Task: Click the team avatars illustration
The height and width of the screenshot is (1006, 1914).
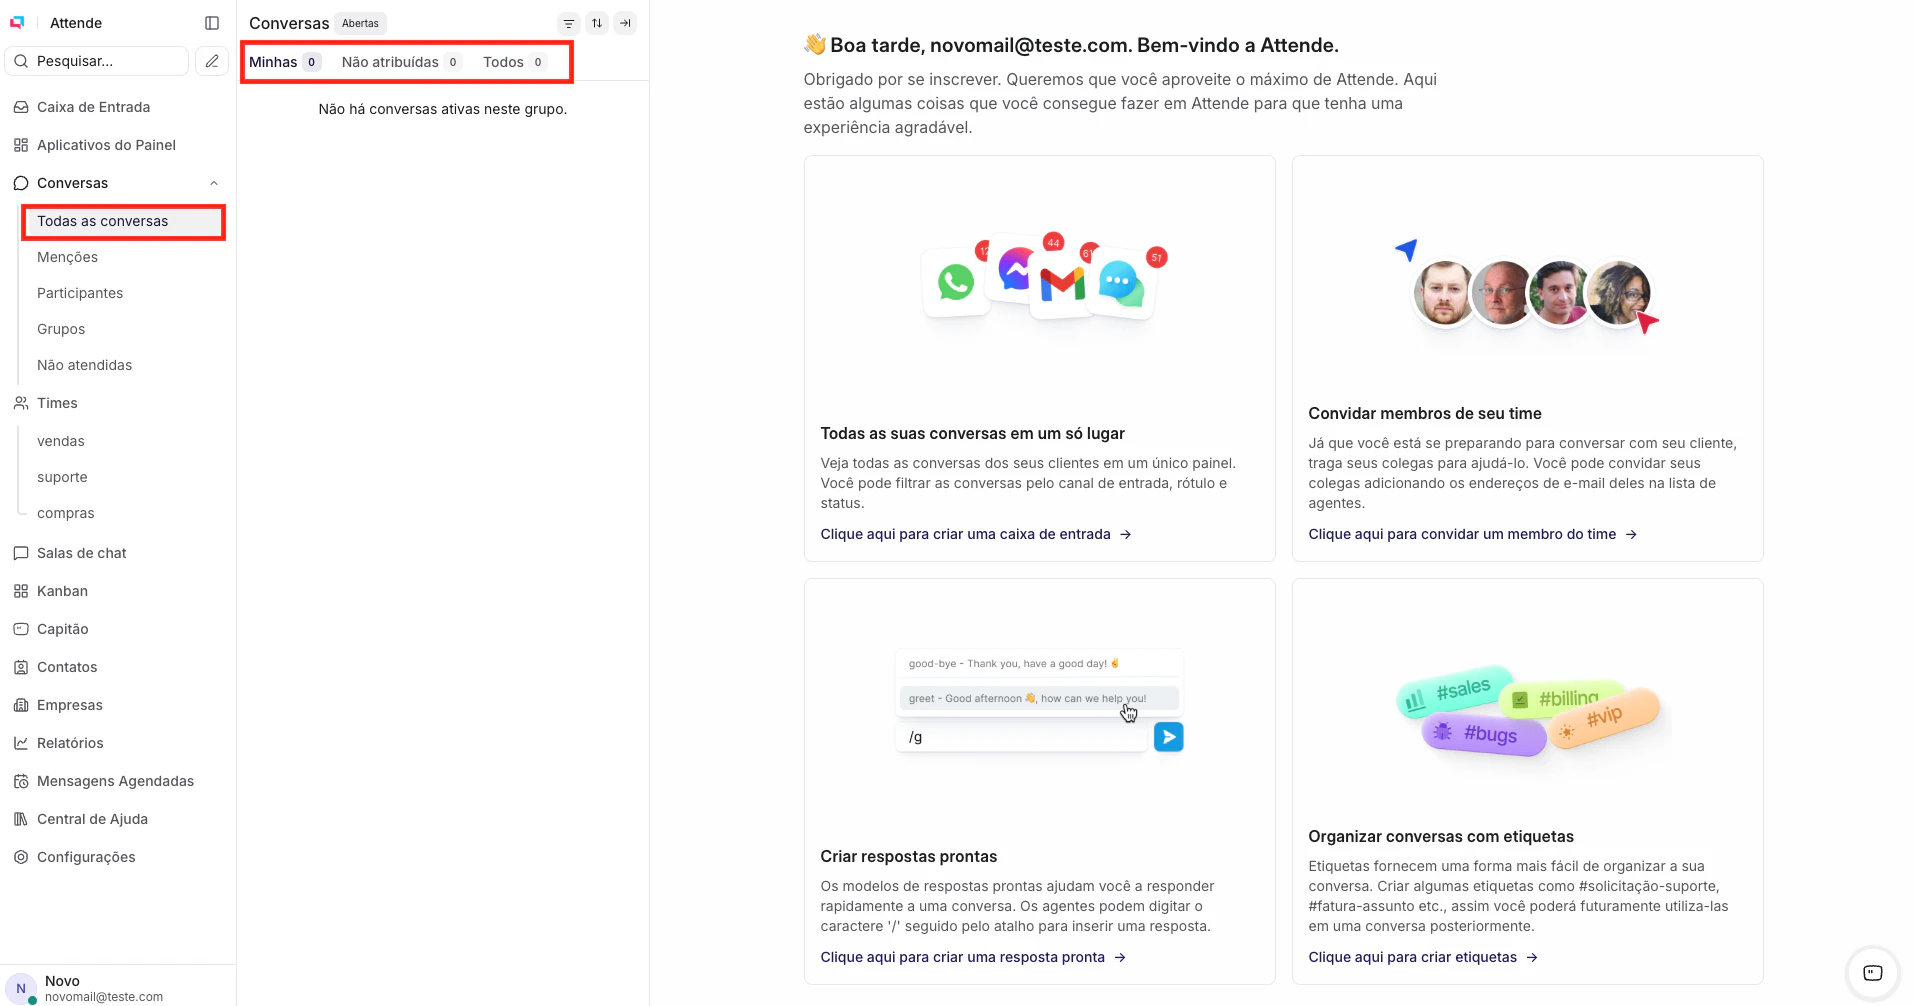Action: coord(1528,288)
